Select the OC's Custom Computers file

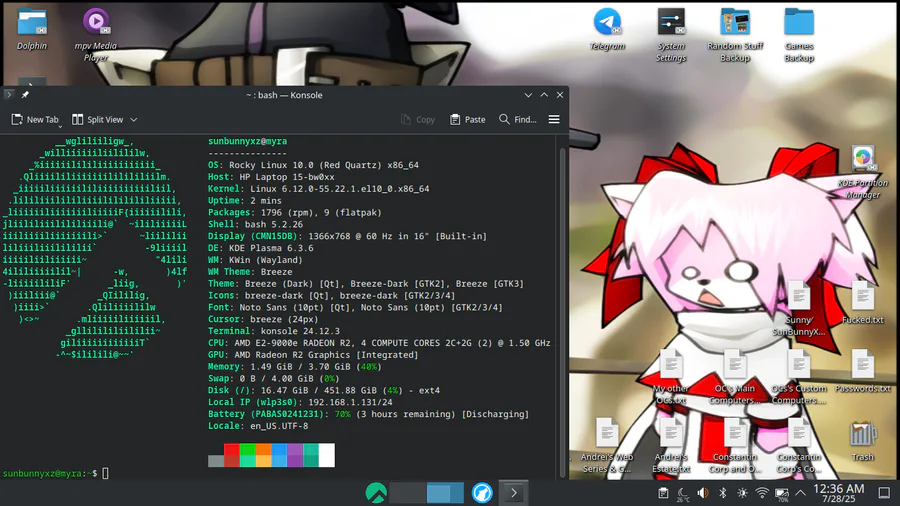point(798,377)
